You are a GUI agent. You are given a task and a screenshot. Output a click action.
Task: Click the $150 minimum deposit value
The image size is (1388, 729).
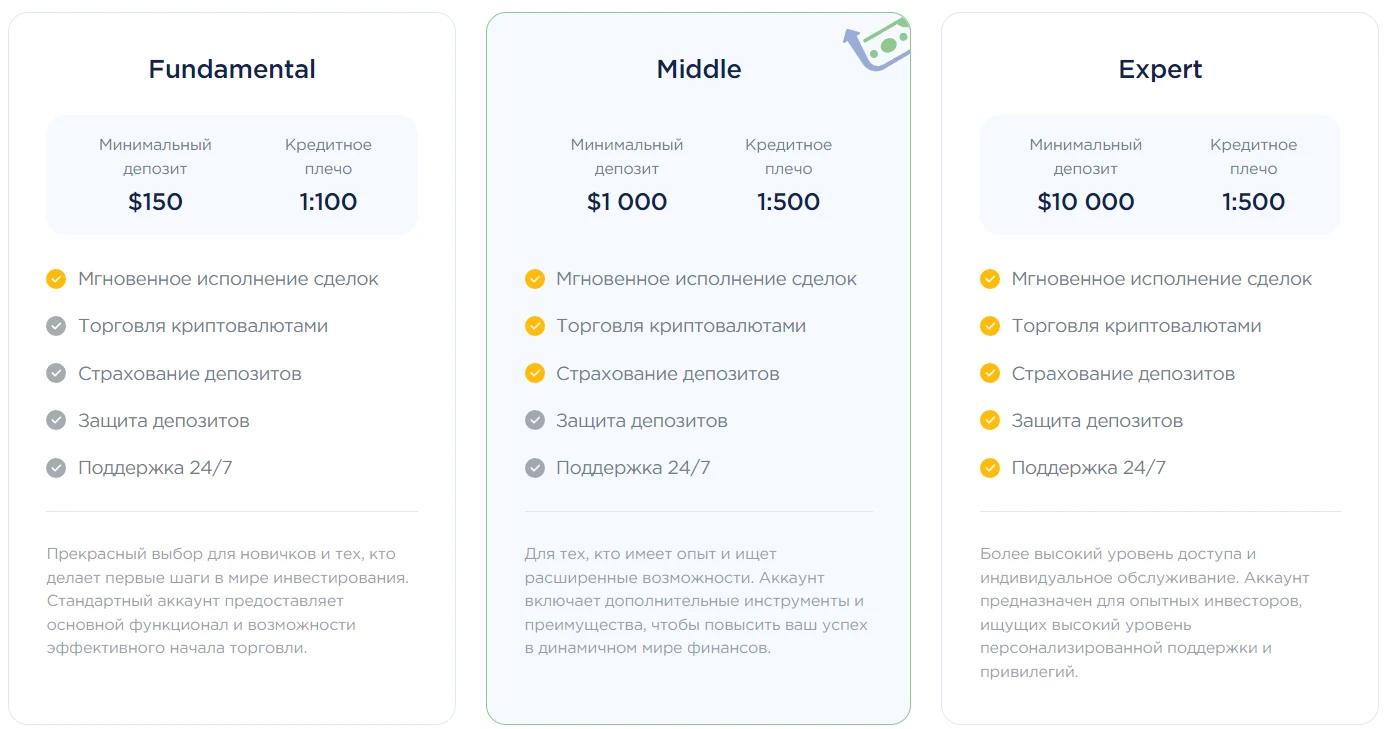(155, 202)
